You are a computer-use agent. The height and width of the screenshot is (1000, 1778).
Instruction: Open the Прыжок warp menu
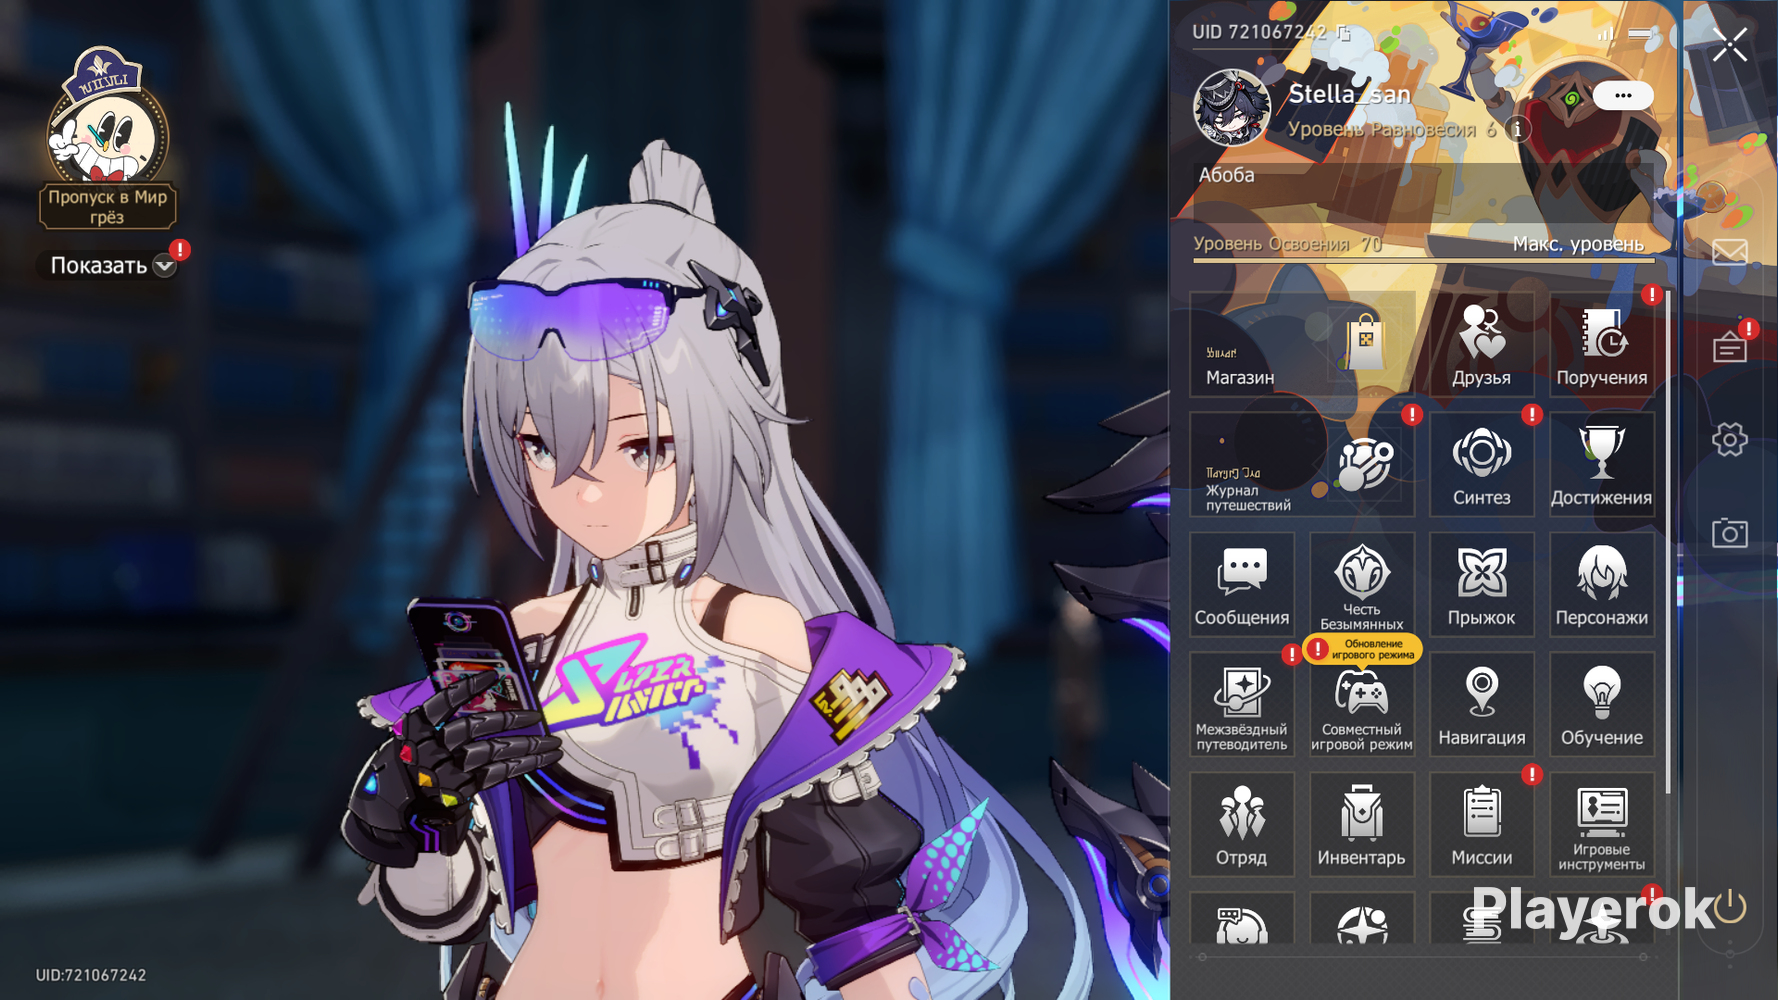click(x=1481, y=585)
